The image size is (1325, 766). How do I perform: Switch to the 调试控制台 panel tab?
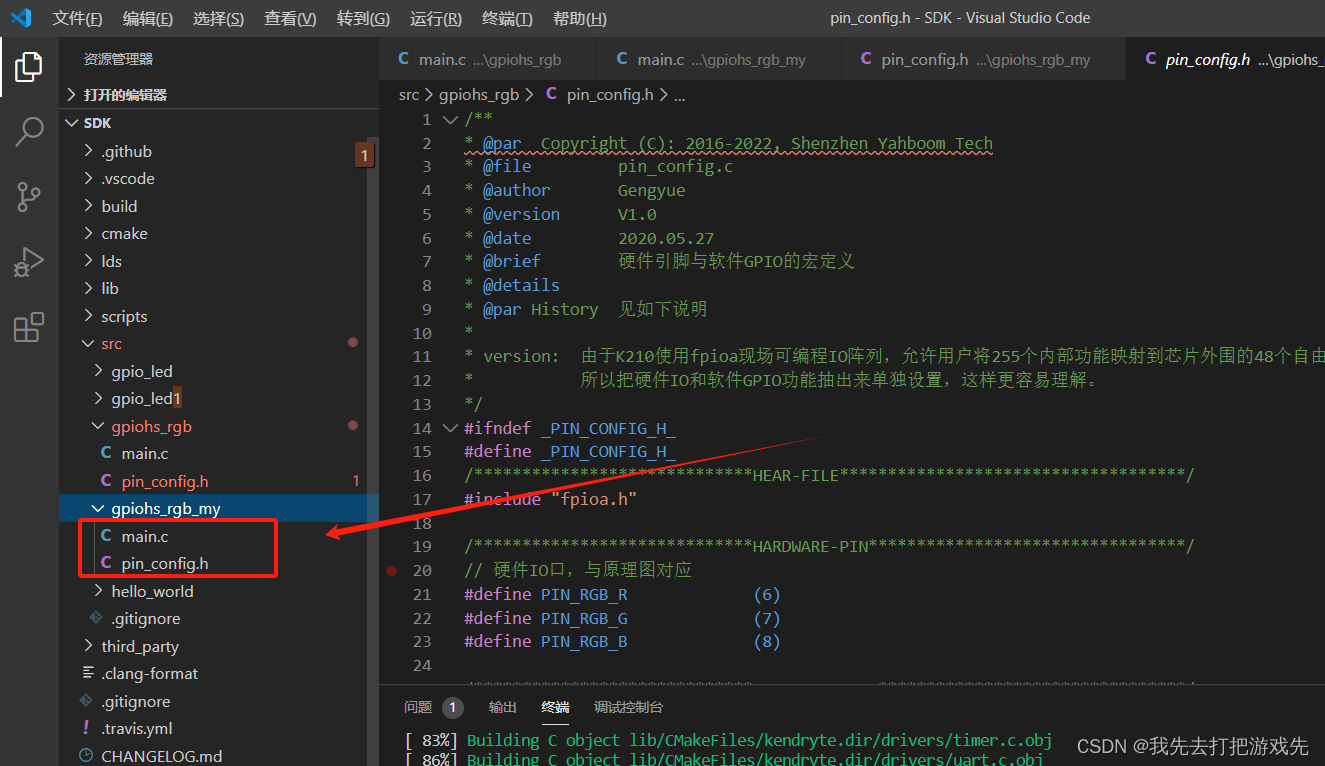click(x=628, y=707)
